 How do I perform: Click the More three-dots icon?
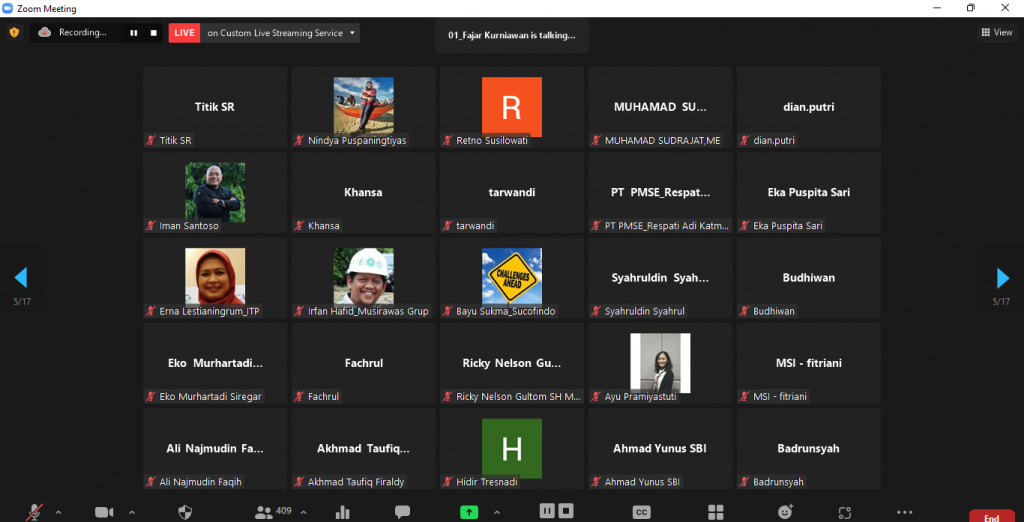[904, 512]
